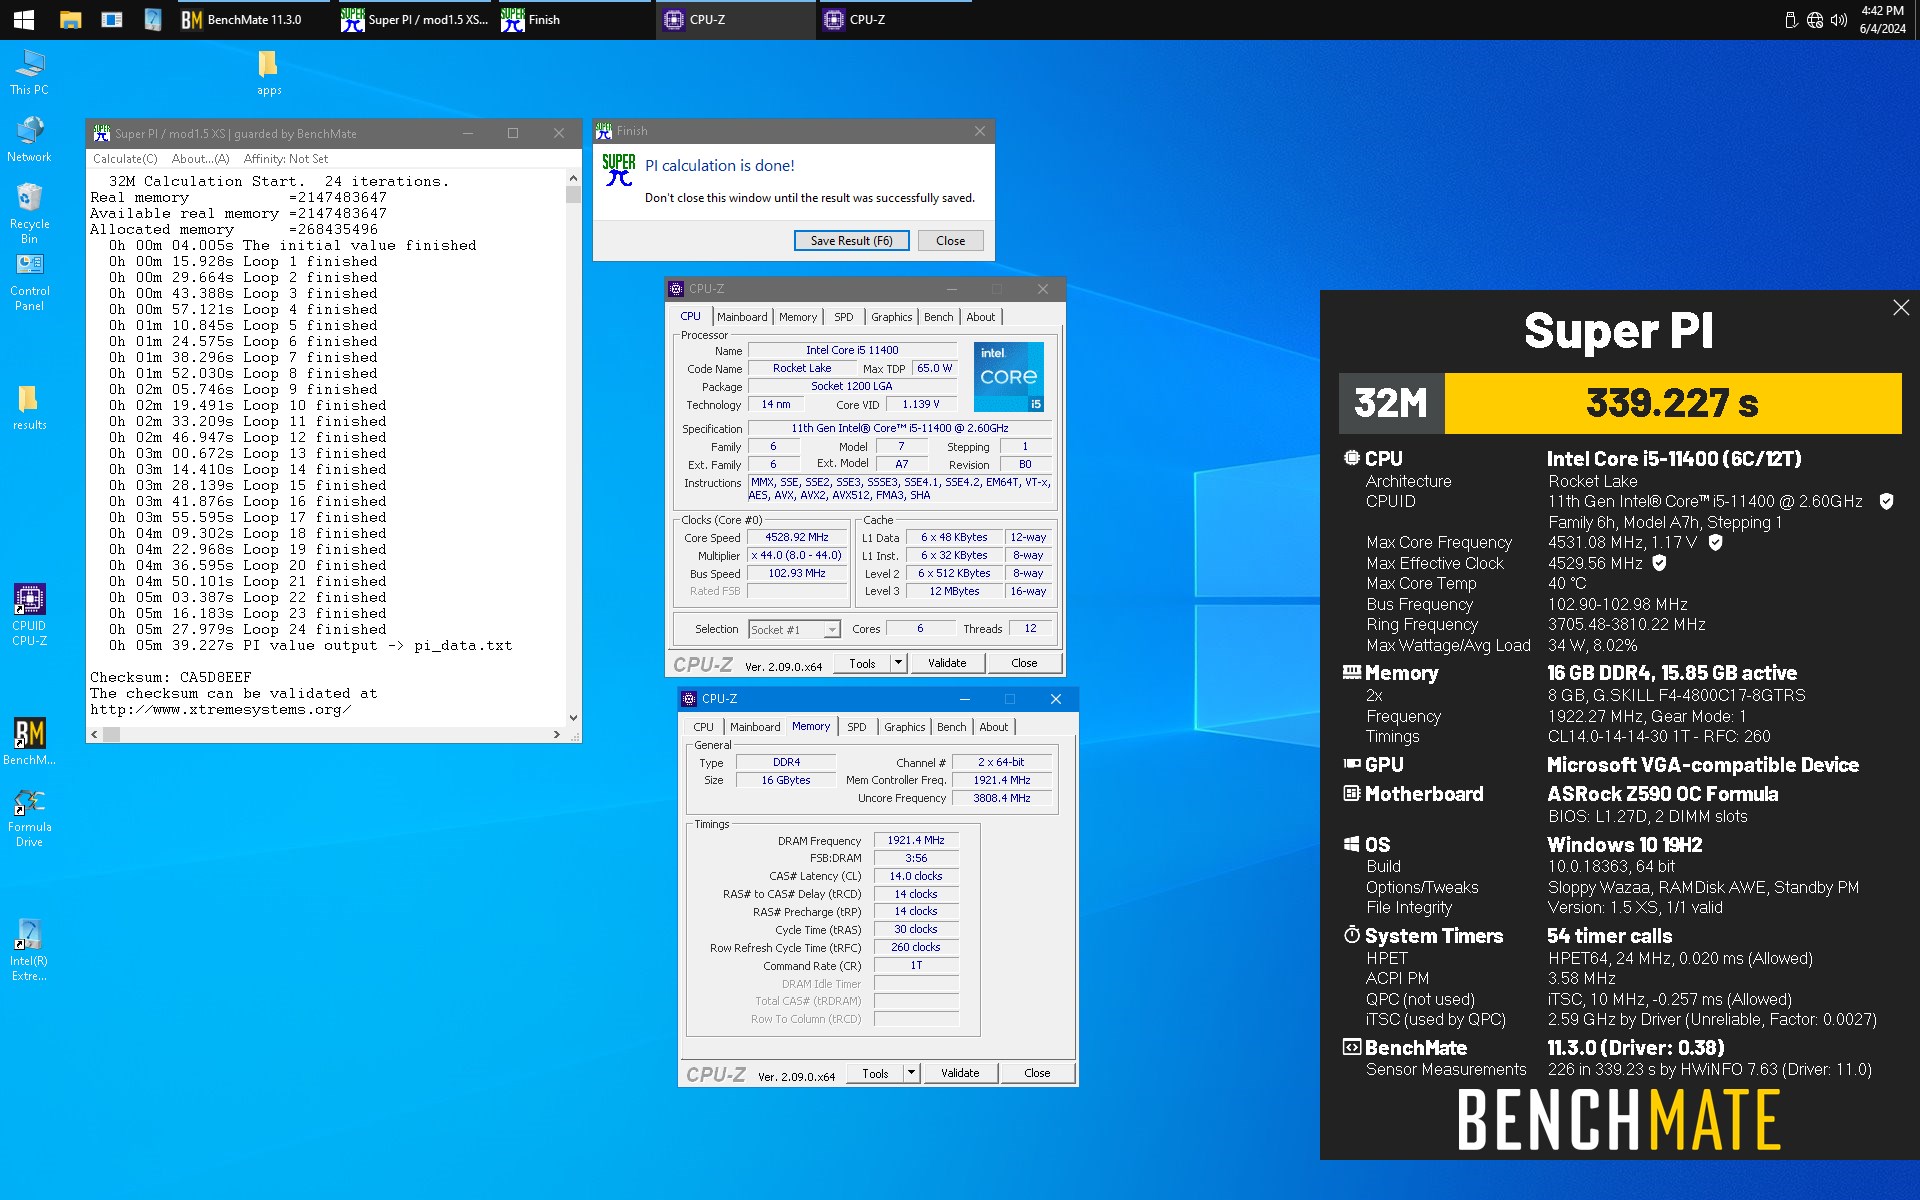Click Validate in upper CPU-Z window
The image size is (1920, 1200).
(x=947, y=663)
